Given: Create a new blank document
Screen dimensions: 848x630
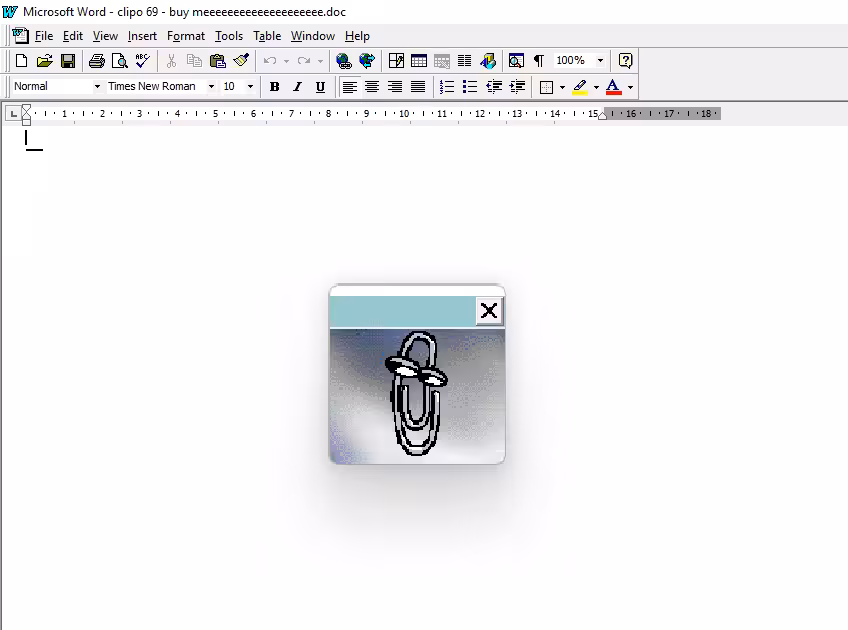Looking at the screenshot, I should 21,61.
